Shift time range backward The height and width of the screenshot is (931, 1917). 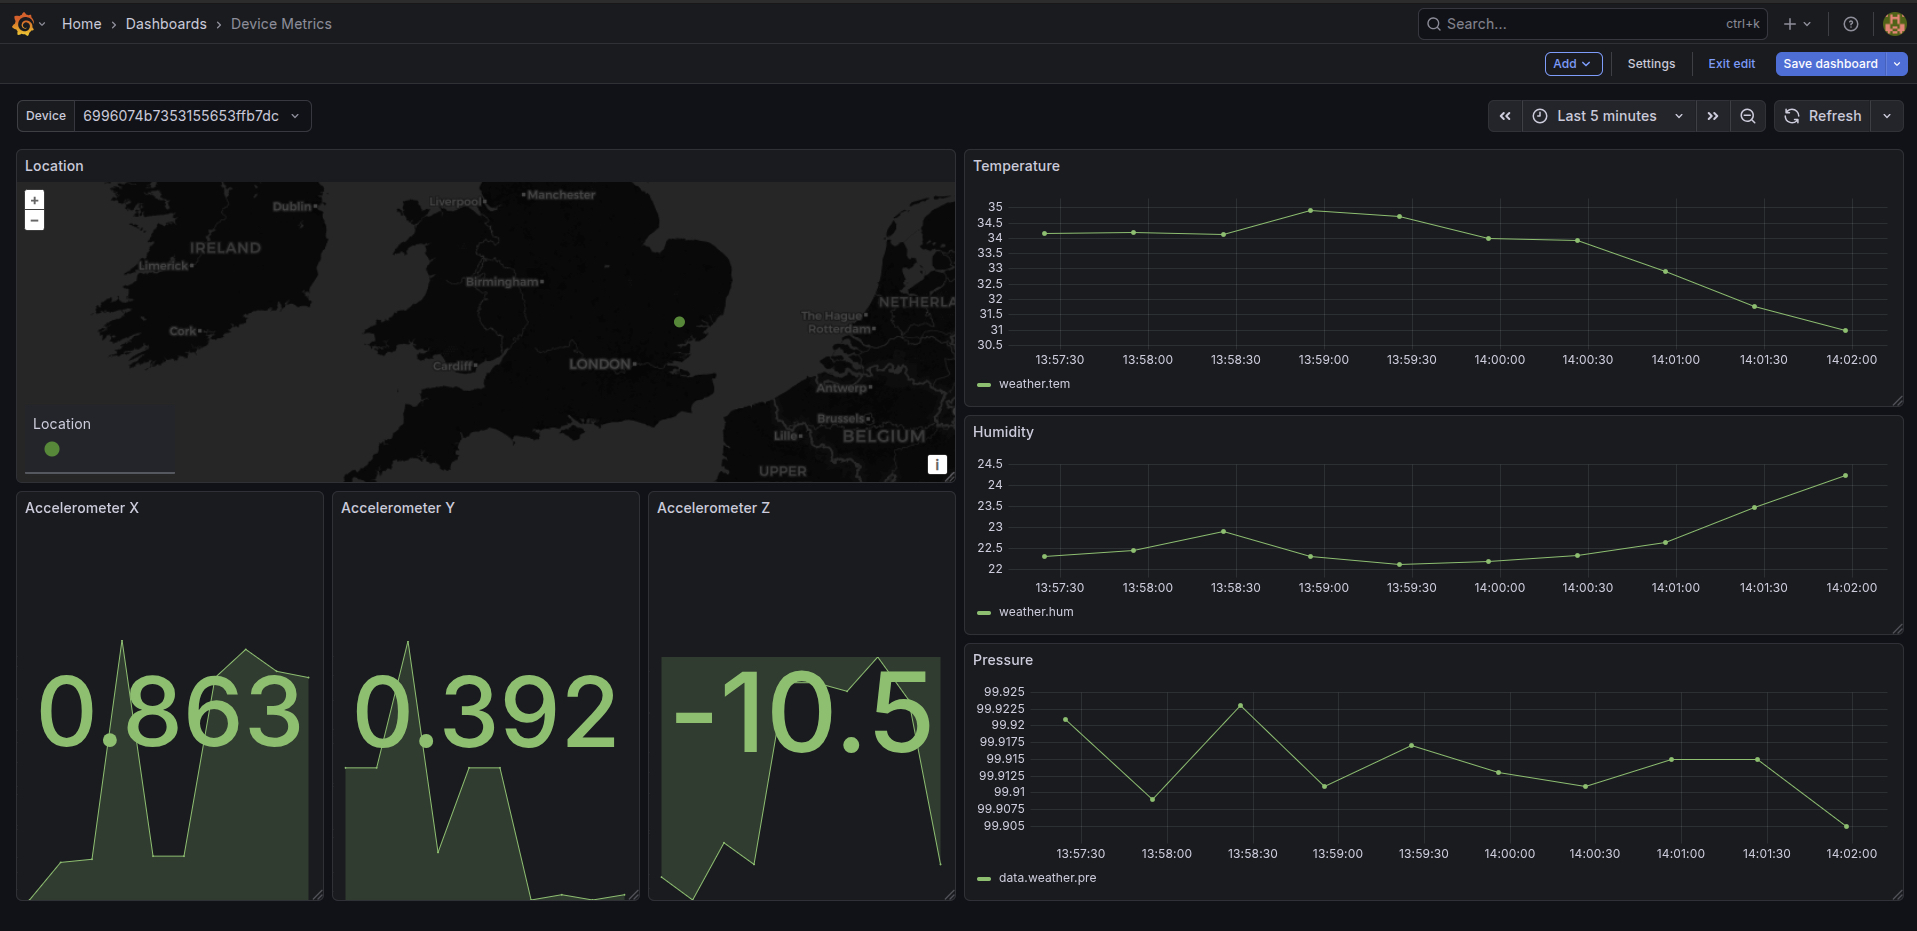tap(1505, 116)
